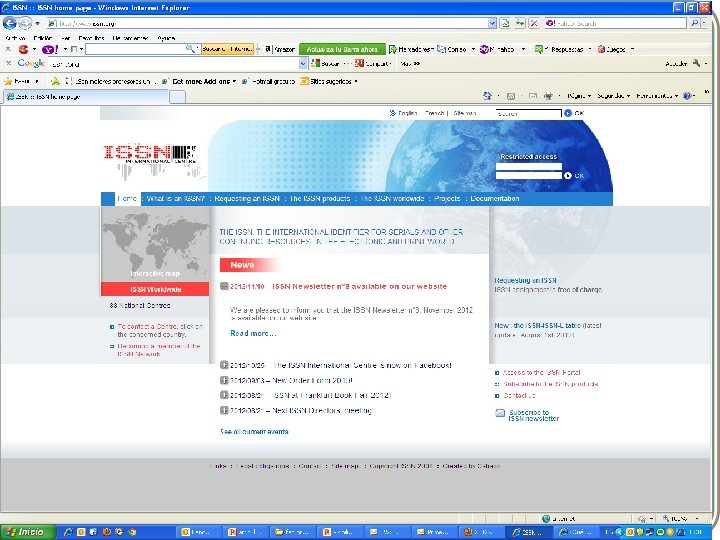Click the Favorites star icon
Image resolution: width=720 pixels, height=540 pixels.
(8, 81)
